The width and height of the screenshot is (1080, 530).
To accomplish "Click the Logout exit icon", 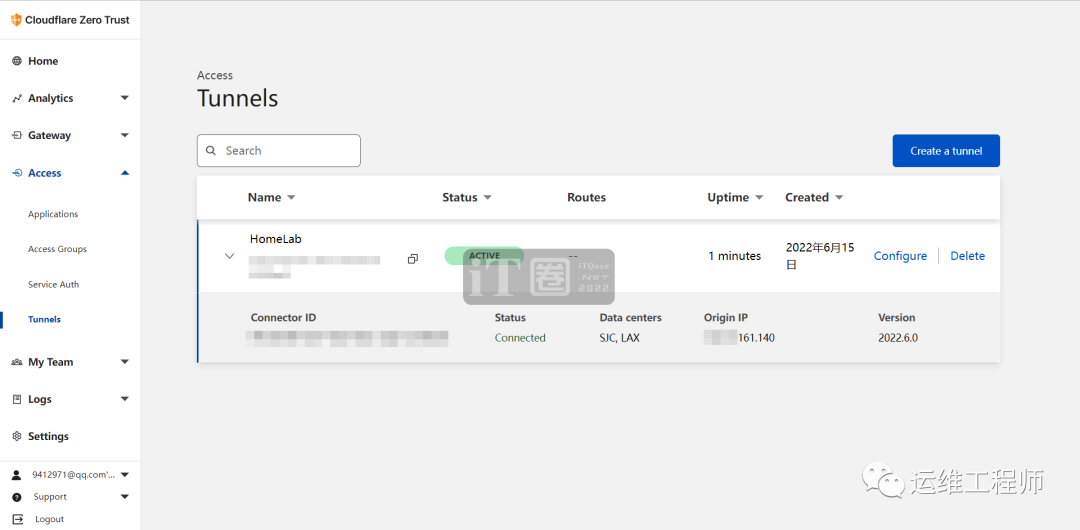I will pos(18,519).
